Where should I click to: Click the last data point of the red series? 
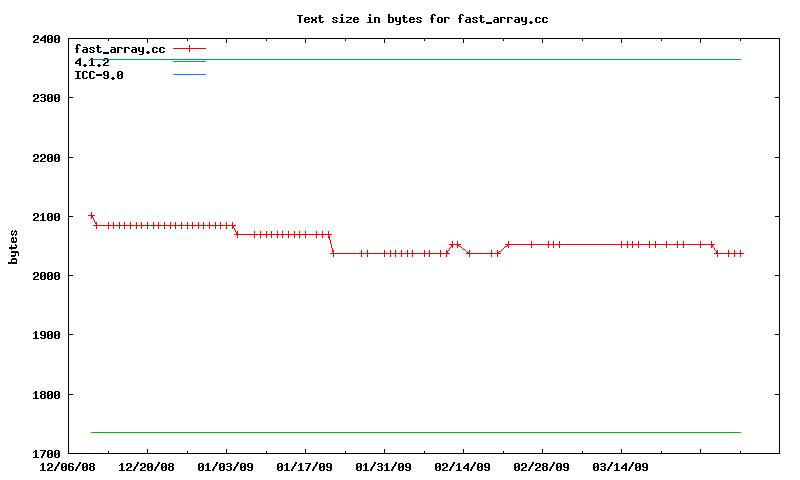[740, 253]
